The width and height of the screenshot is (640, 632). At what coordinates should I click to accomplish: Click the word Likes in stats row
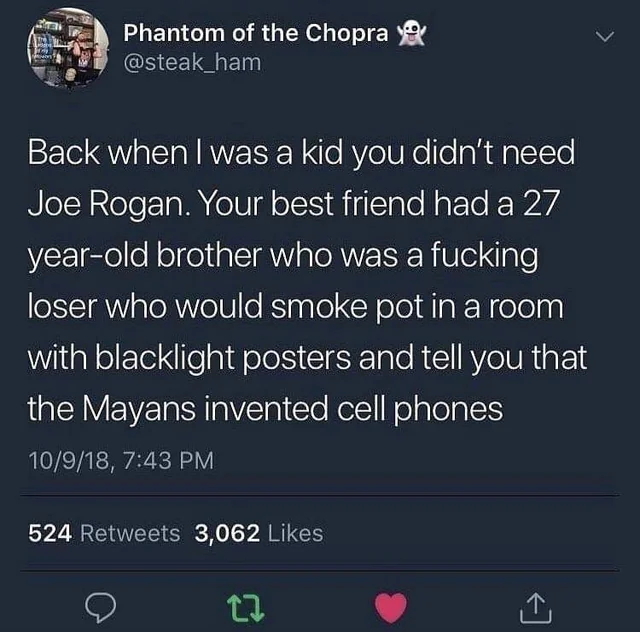296,533
